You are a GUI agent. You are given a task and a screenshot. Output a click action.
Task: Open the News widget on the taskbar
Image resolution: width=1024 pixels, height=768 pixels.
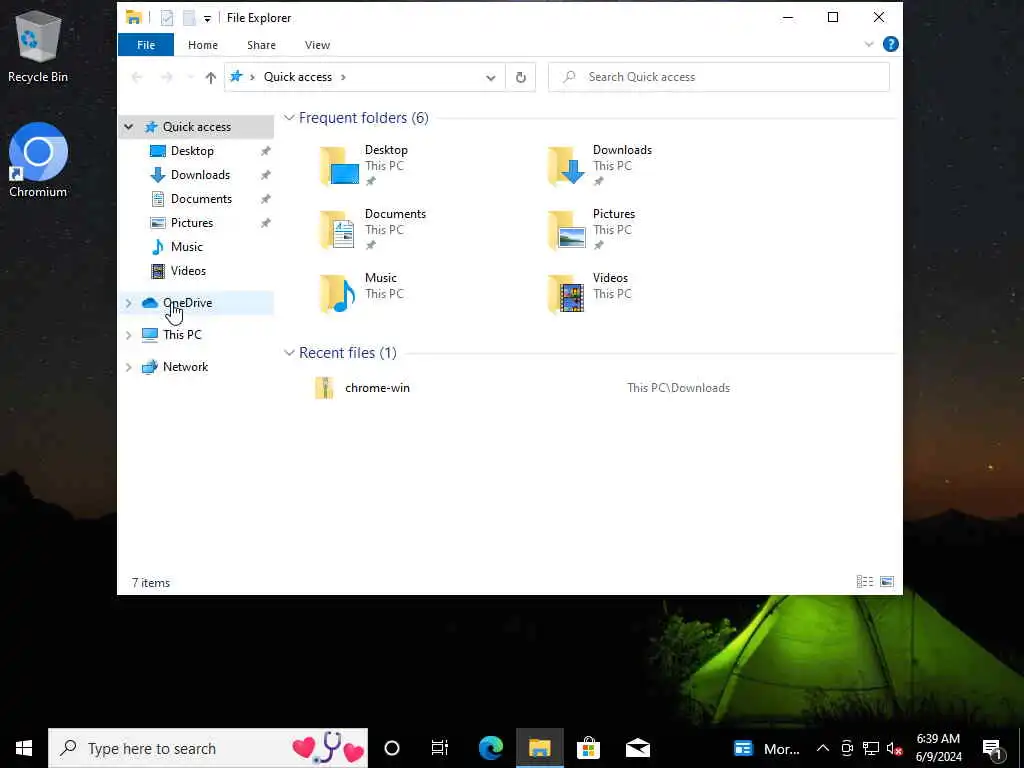coord(767,749)
